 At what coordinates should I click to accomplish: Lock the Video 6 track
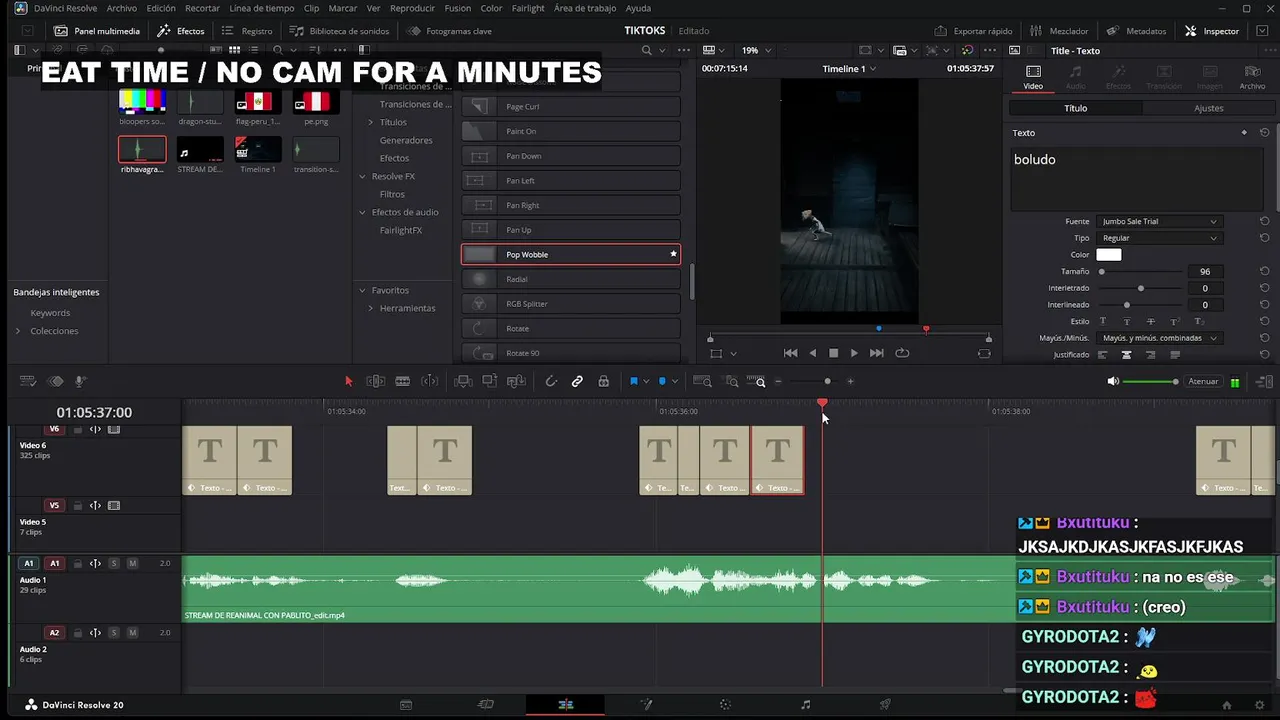pyautogui.click(x=78, y=429)
